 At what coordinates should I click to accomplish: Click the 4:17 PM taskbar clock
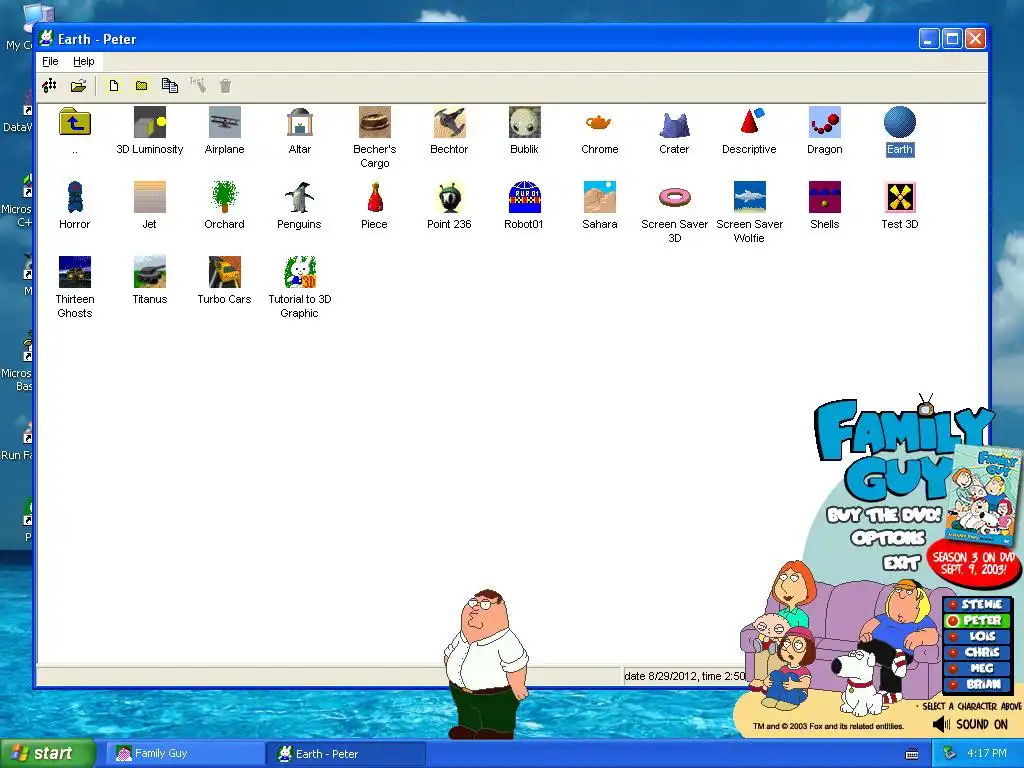point(987,753)
